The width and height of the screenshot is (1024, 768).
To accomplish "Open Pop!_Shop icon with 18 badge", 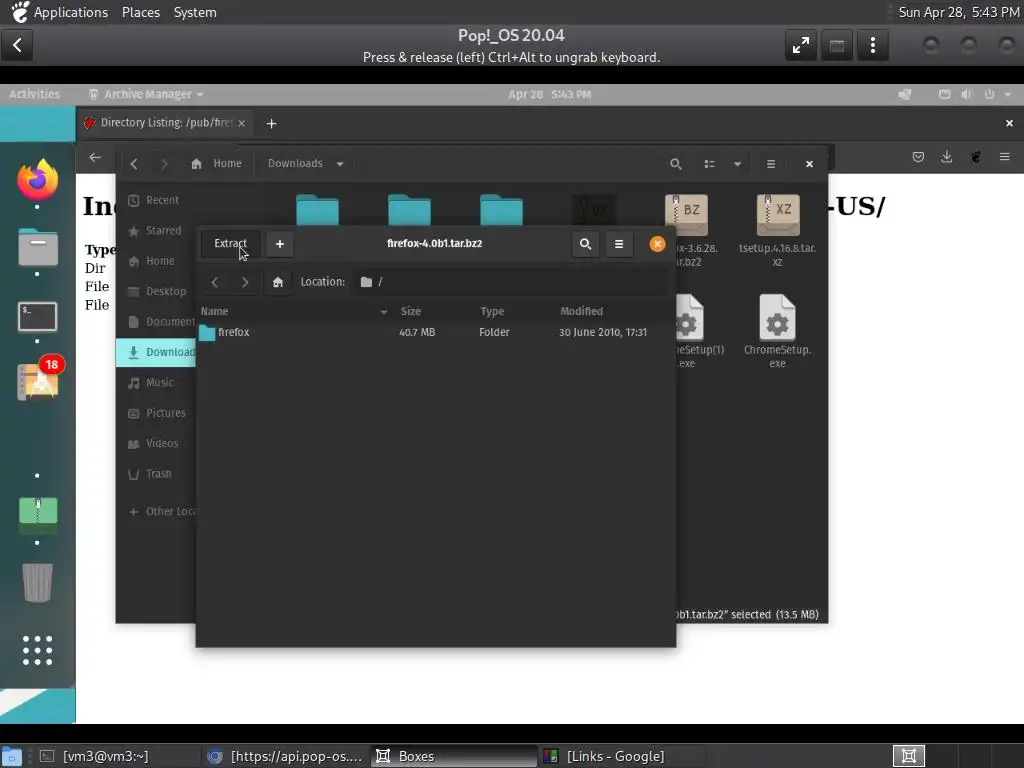I will (x=39, y=379).
